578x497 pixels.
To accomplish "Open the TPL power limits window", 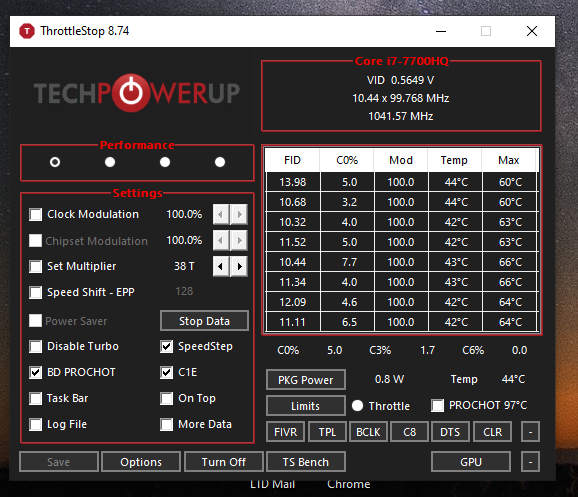I will pyautogui.click(x=327, y=432).
